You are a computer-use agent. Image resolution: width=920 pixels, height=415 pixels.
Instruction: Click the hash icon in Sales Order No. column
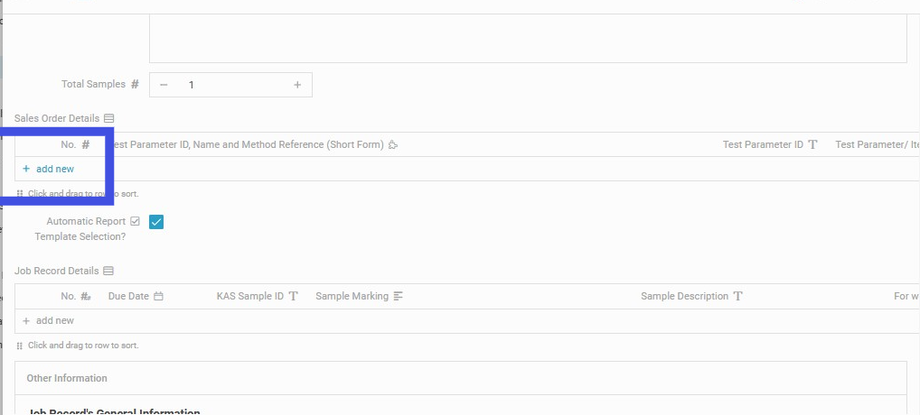86,145
